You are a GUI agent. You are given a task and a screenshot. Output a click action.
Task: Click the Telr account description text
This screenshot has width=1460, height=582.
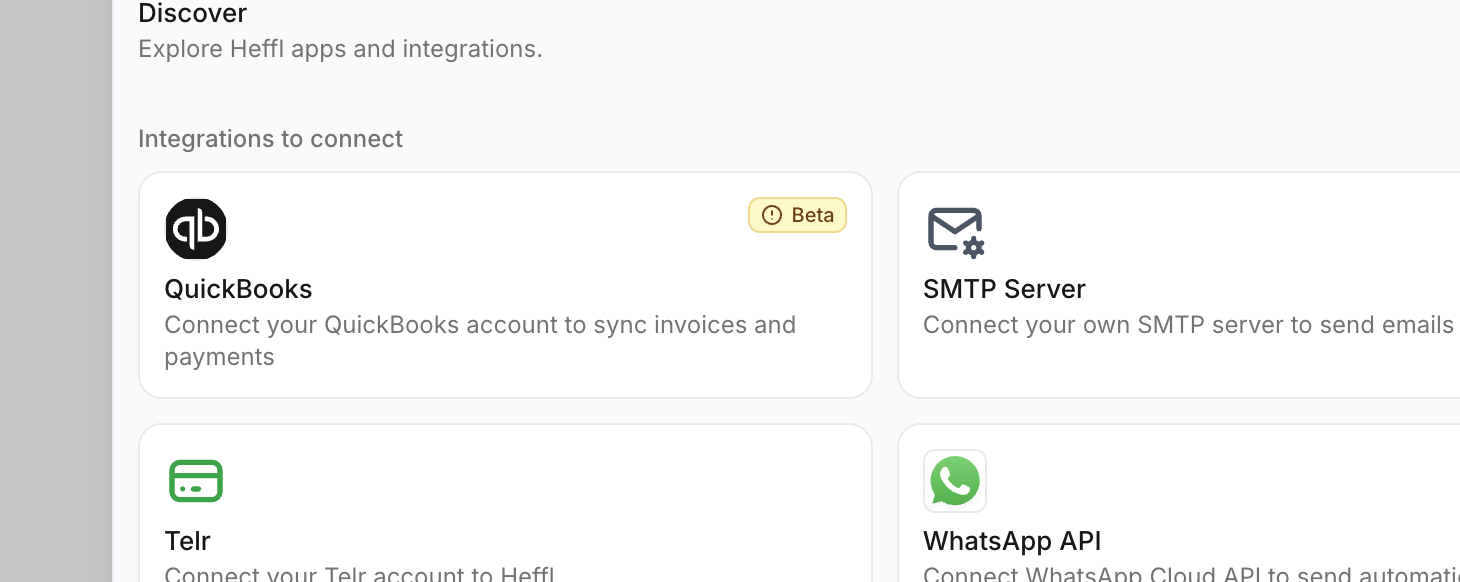[359, 575]
